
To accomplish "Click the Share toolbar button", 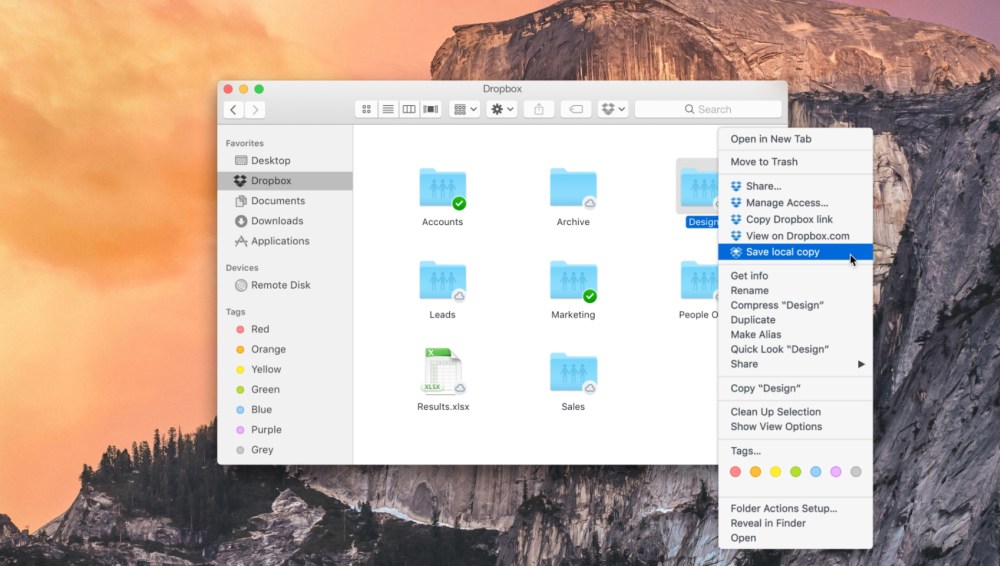I will pyautogui.click(x=539, y=109).
